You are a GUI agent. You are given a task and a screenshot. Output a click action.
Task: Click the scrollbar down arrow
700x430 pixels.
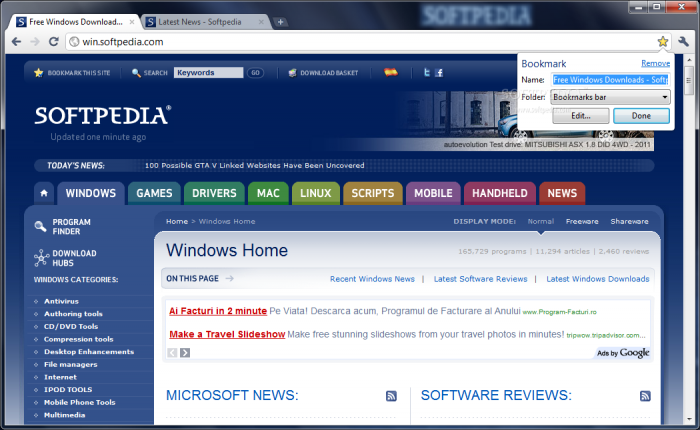pos(689,419)
